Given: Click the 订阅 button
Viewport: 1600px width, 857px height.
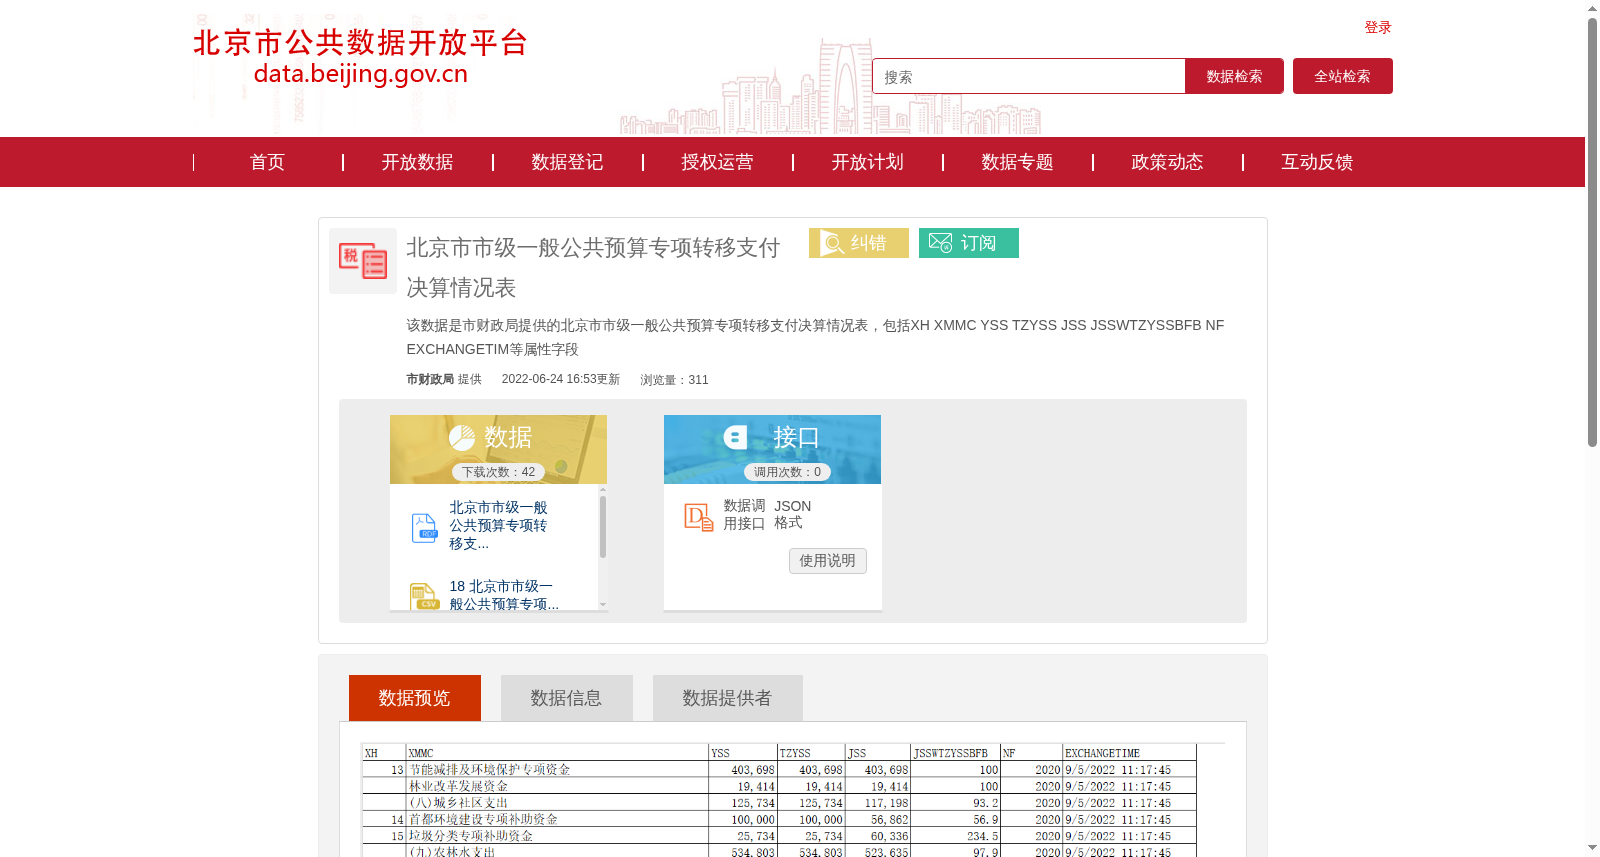Looking at the screenshot, I should pyautogui.click(x=969, y=243).
